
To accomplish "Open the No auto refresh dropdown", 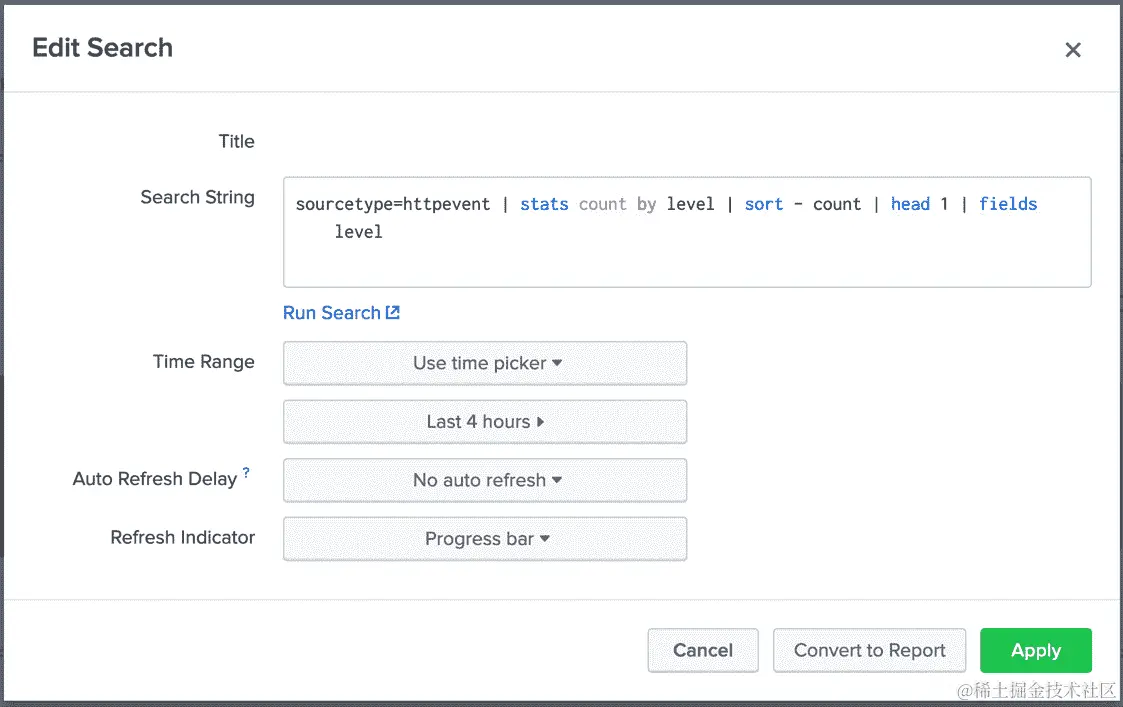I will click(485, 480).
